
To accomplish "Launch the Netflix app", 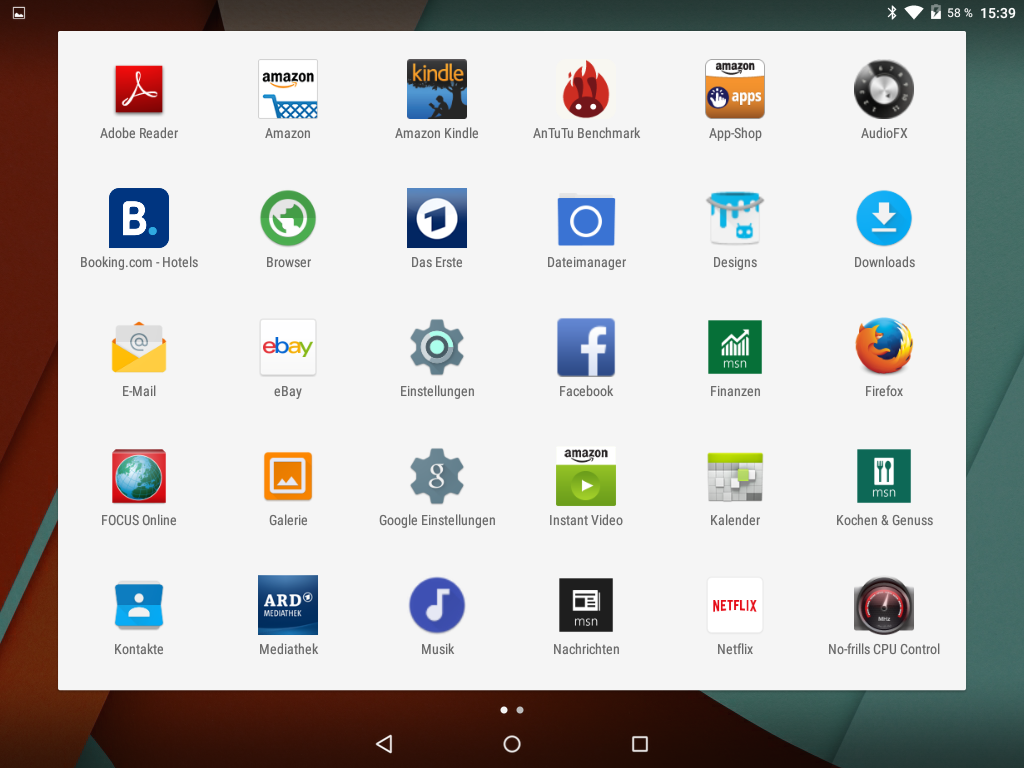I will pyautogui.click(x=735, y=605).
